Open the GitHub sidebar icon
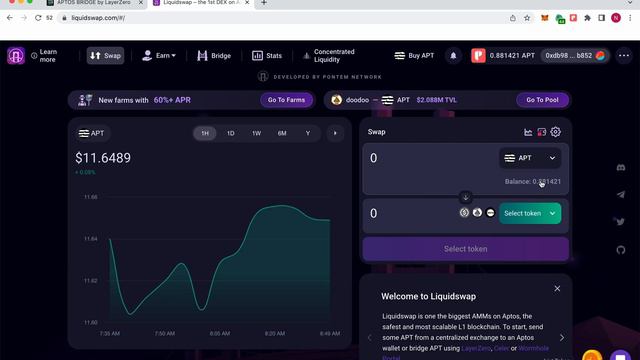Image resolution: width=640 pixels, height=360 pixels. pyautogui.click(x=620, y=250)
